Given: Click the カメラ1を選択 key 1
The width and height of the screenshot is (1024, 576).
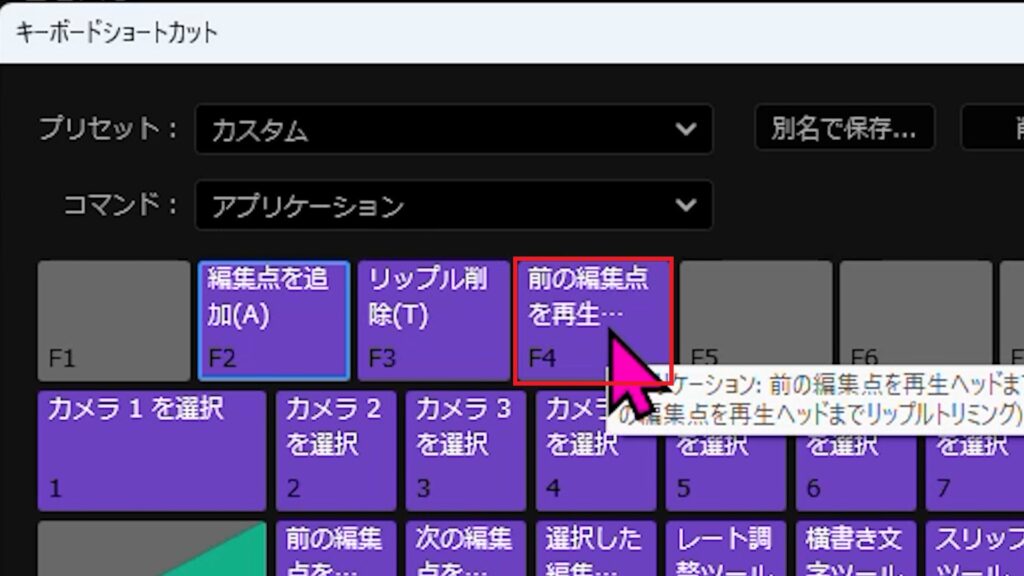Looking at the screenshot, I should [x=151, y=450].
